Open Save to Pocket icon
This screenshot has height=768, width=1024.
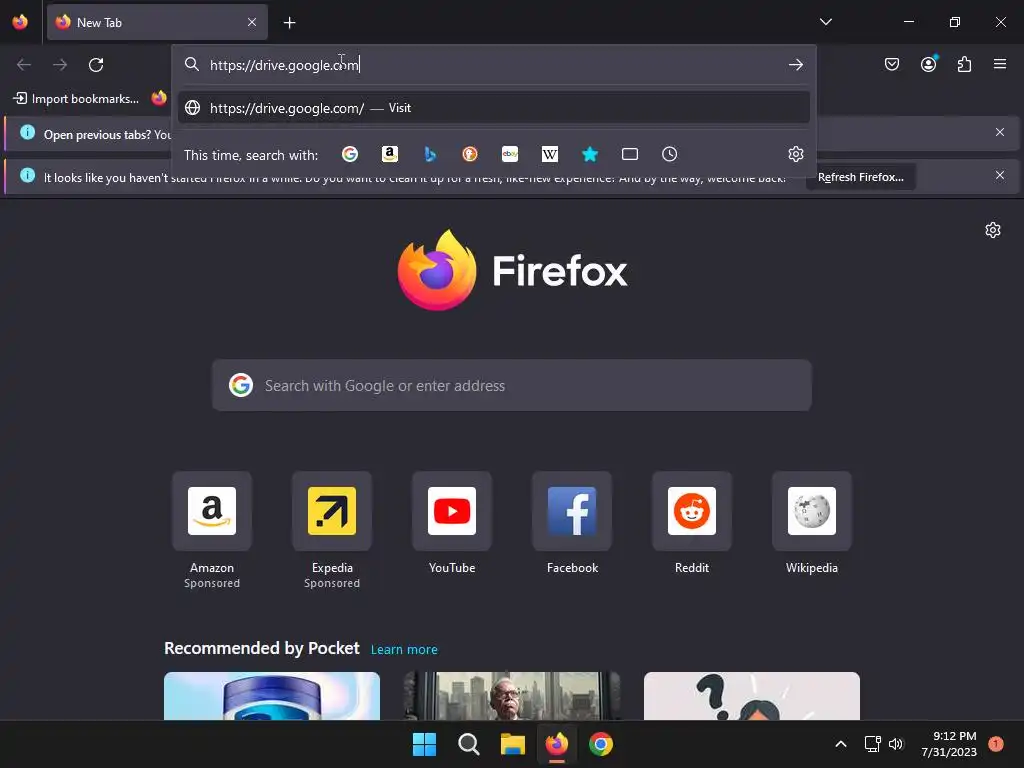pyautogui.click(x=891, y=64)
